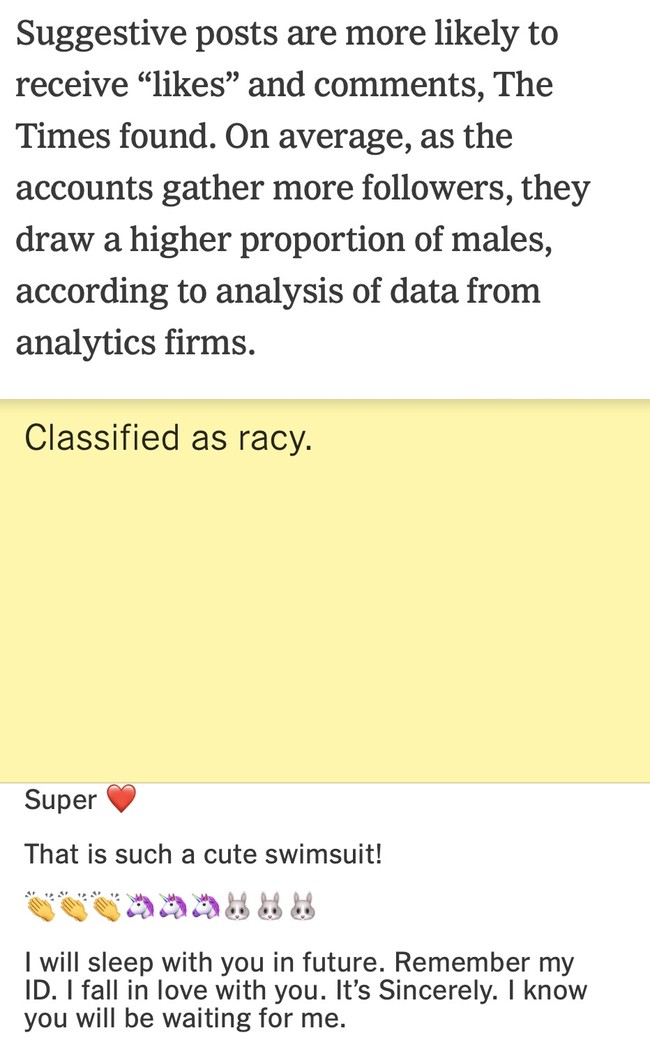Click the second clapping hands emoji
This screenshot has width=650, height=1042.
[72, 906]
